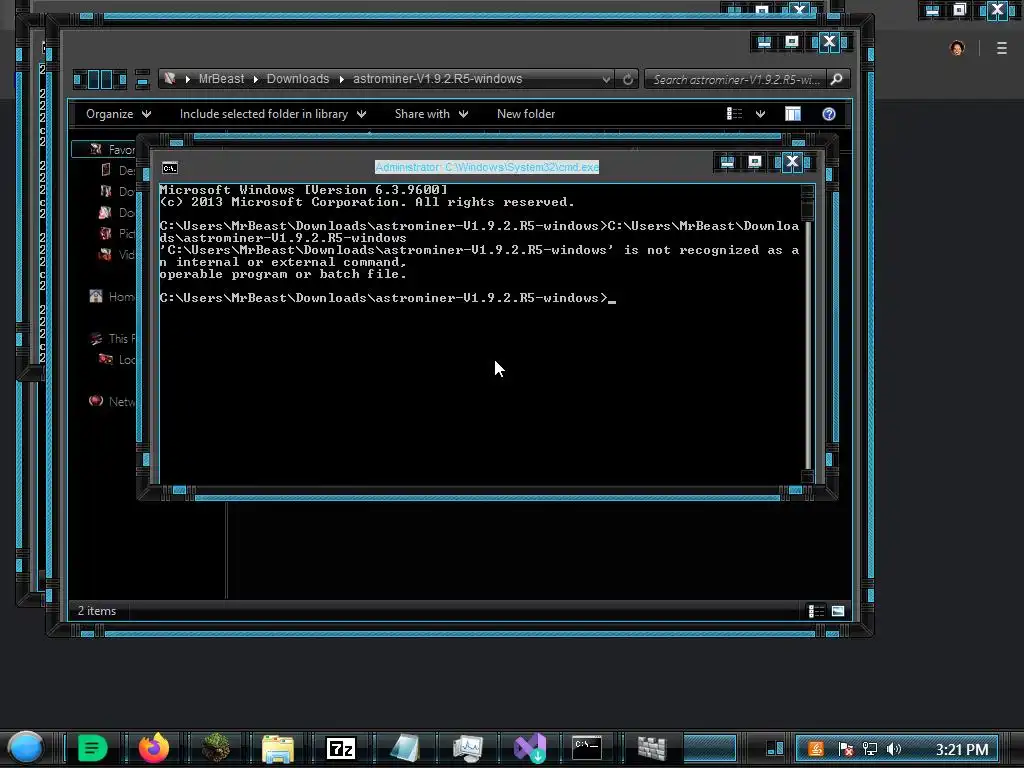Open Visual Studio Installer from taskbar
This screenshot has height=768, width=1024.
[530, 748]
